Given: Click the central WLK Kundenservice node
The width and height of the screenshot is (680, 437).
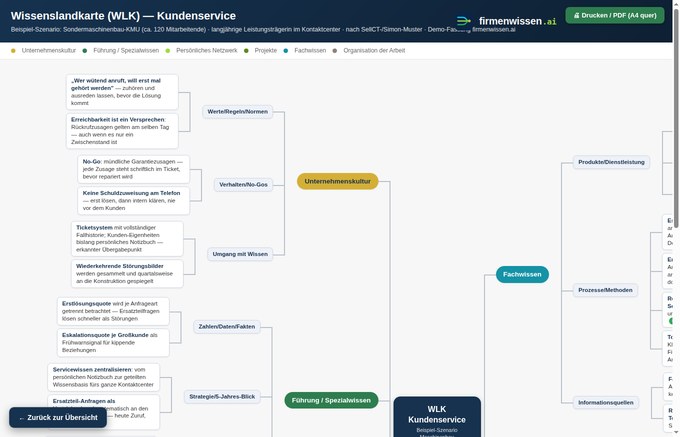Looking at the screenshot, I should (437, 417).
